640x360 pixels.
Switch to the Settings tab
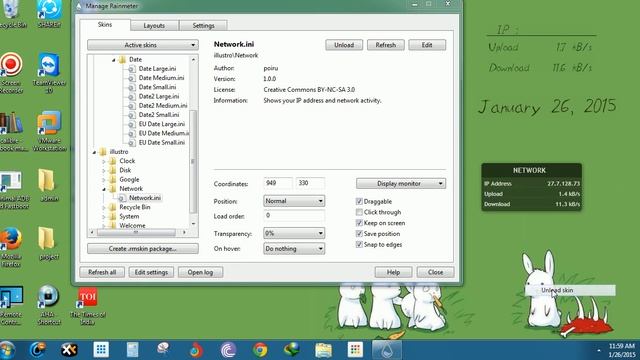[x=203, y=26]
